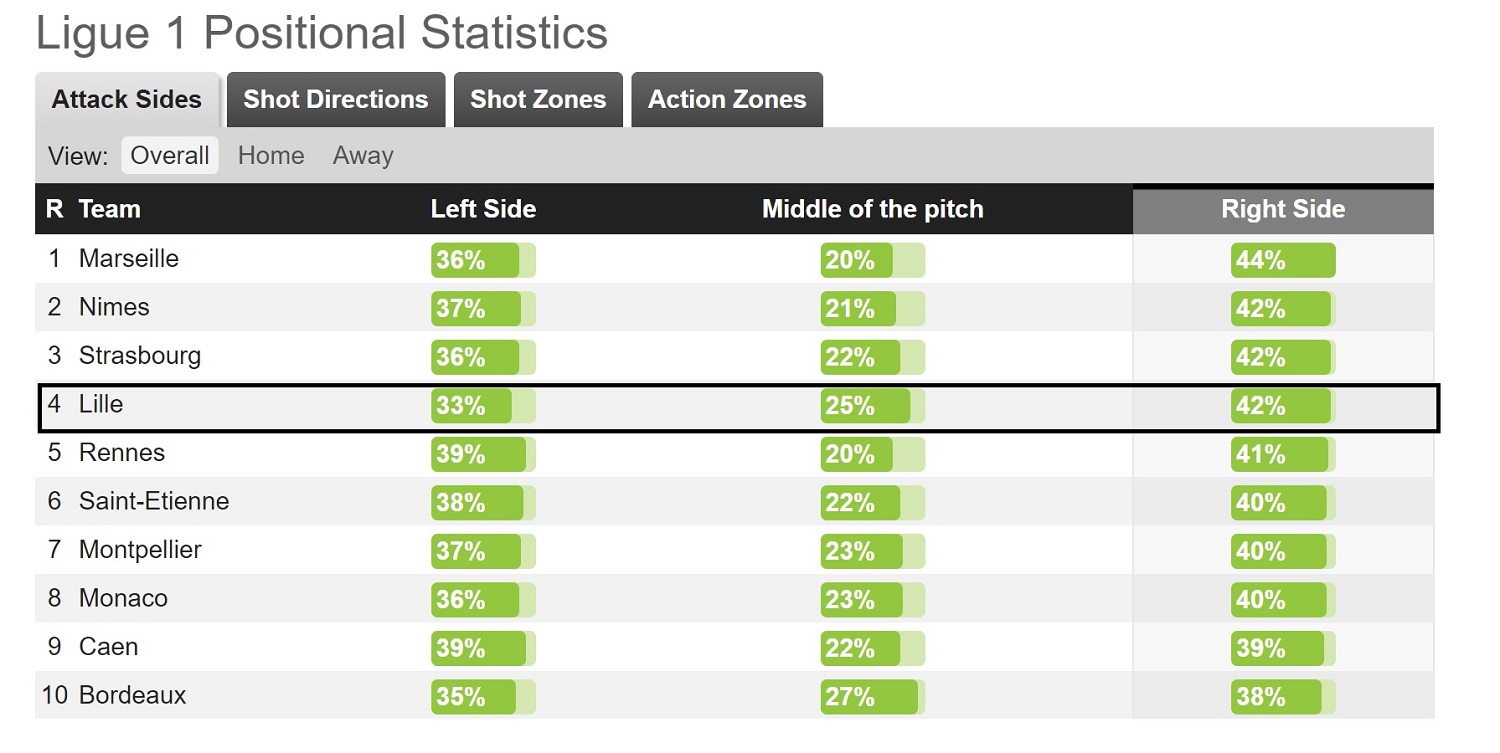
Task: Click the Saint-Etienne team name
Action: pyautogui.click(x=154, y=501)
